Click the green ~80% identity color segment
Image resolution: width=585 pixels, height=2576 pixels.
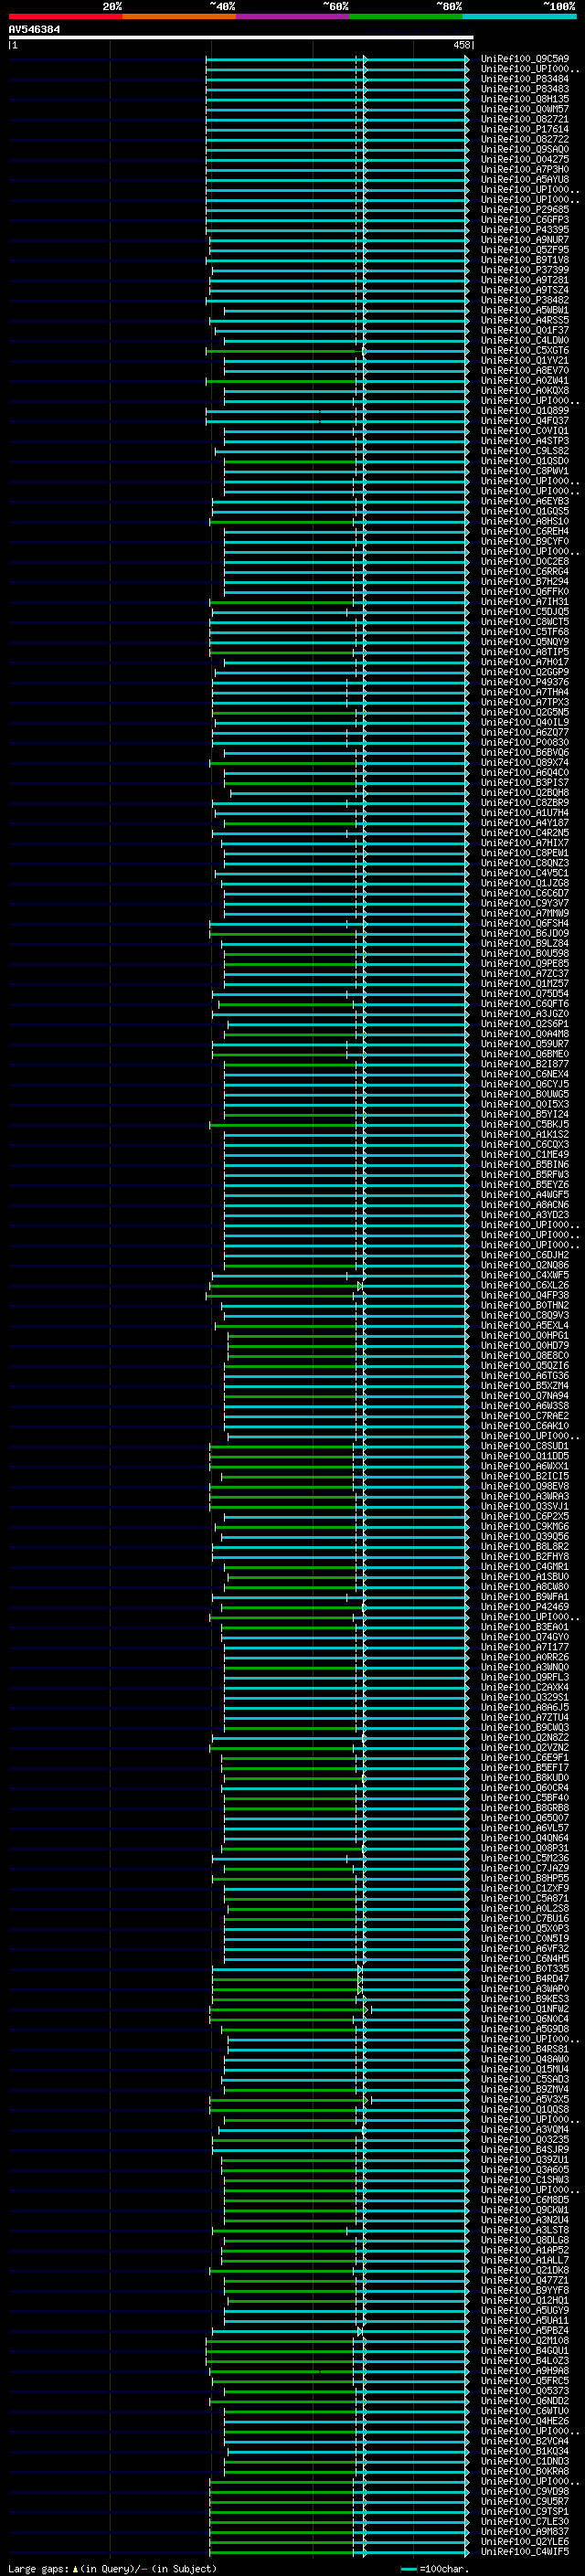(x=406, y=16)
